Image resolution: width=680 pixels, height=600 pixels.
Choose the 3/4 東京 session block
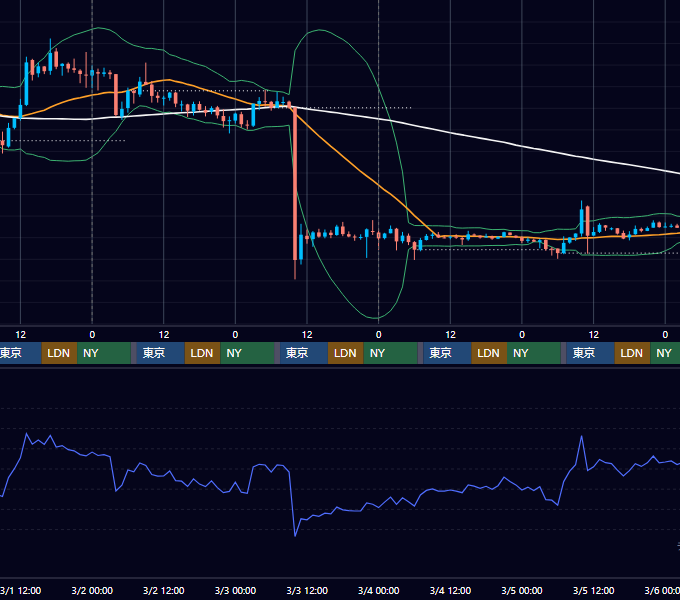click(x=447, y=353)
